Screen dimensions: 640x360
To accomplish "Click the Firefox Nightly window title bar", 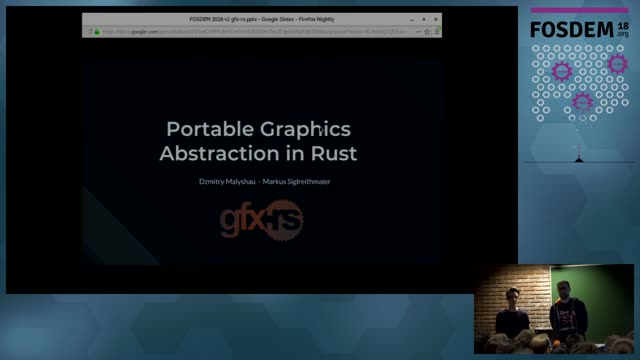I will 262,19.
